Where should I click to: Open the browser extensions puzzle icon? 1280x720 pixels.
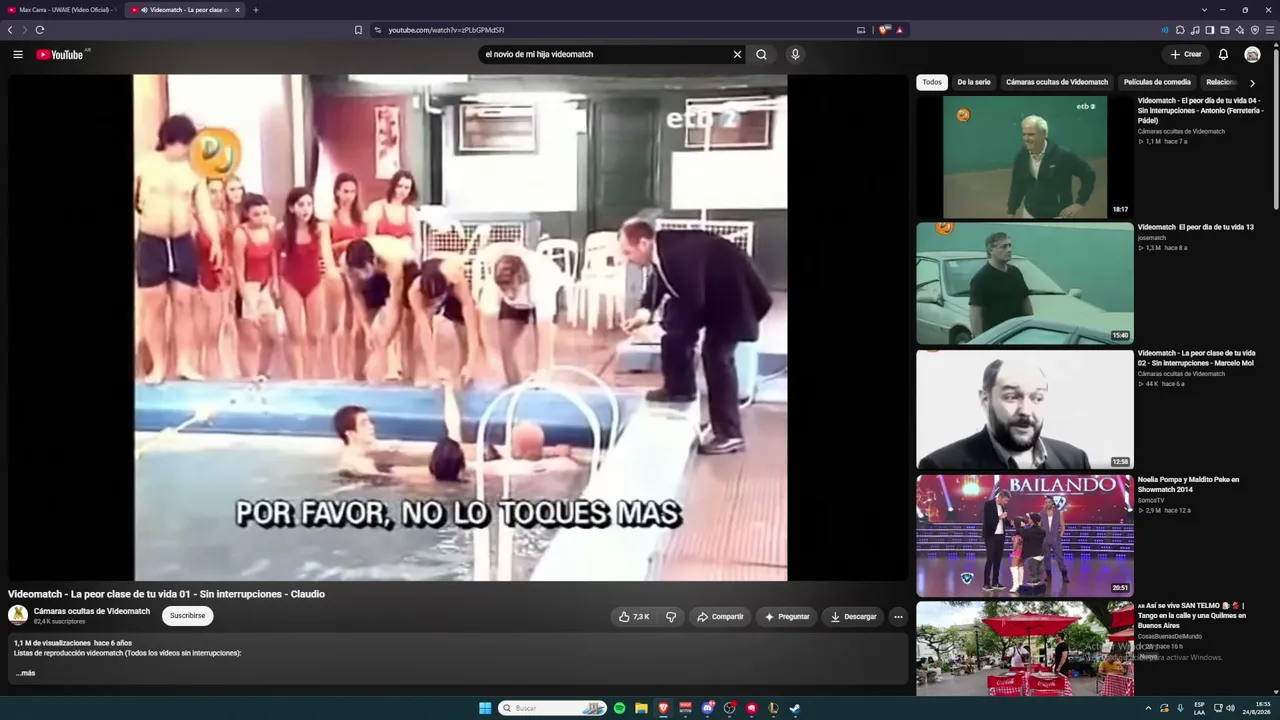point(1180,30)
